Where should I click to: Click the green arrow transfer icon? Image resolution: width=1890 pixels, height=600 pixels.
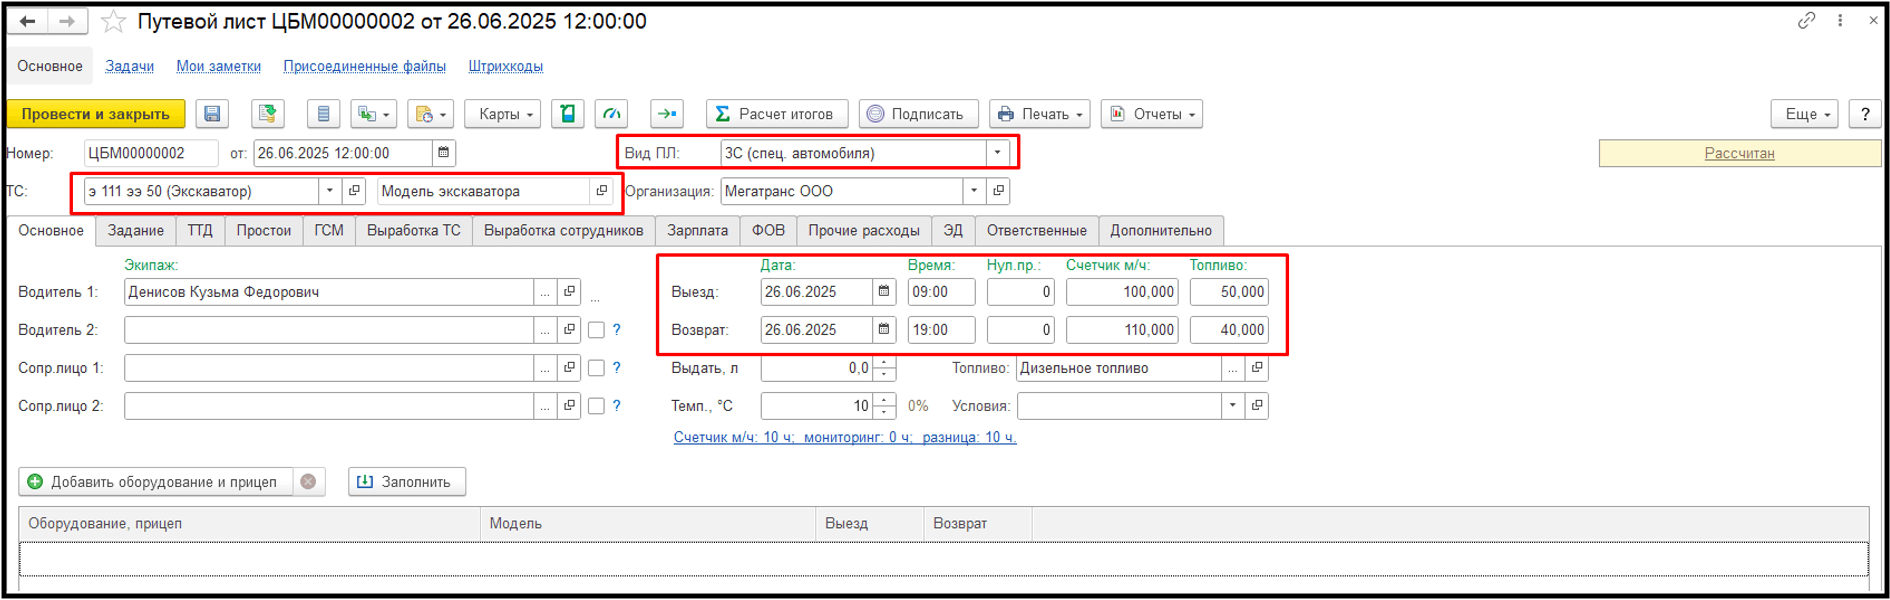pyautogui.click(x=666, y=114)
